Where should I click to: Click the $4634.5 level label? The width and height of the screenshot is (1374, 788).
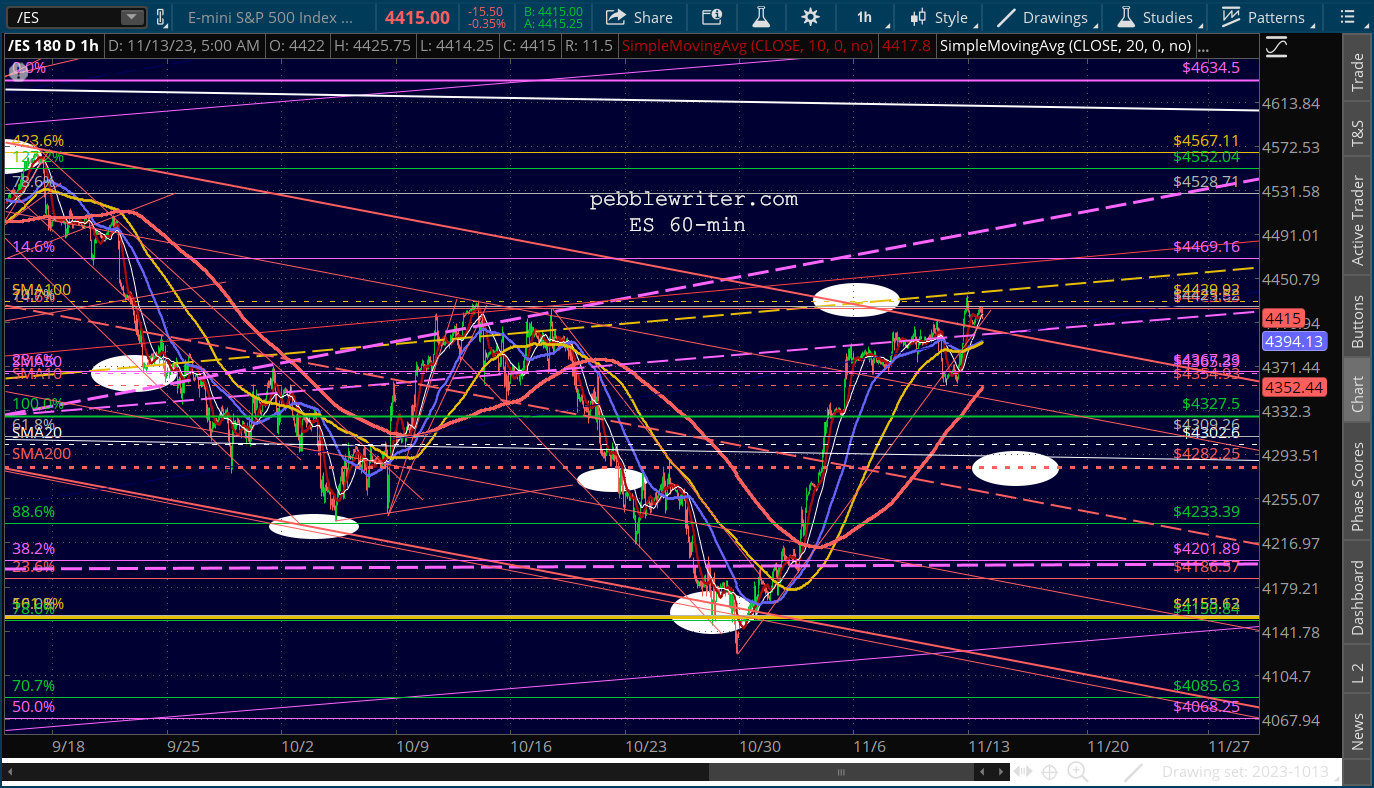(x=1210, y=68)
